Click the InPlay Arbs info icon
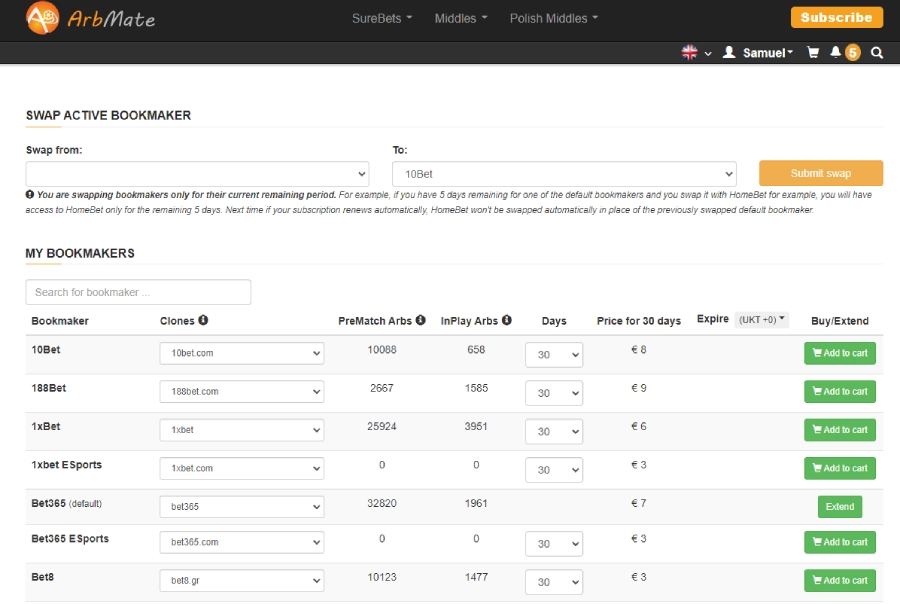This screenshot has width=900, height=604. tap(507, 321)
